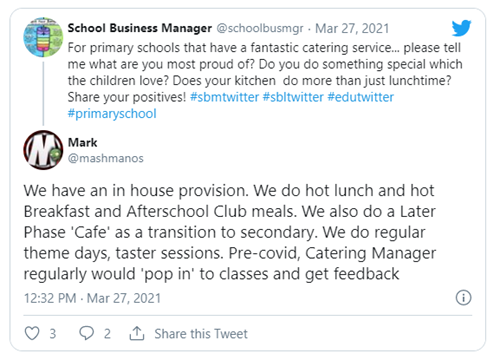The image size is (500, 360).
Task: Open Mark's profile avatar
Action: coord(43,150)
